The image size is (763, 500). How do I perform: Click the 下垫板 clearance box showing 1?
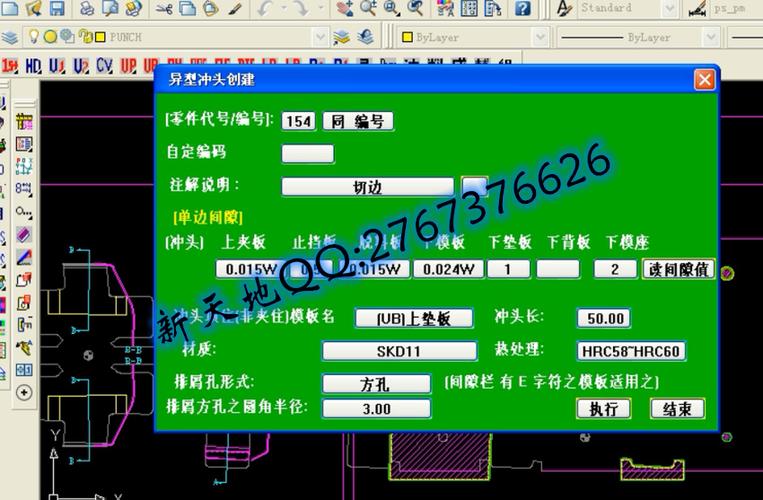(508, 269)
